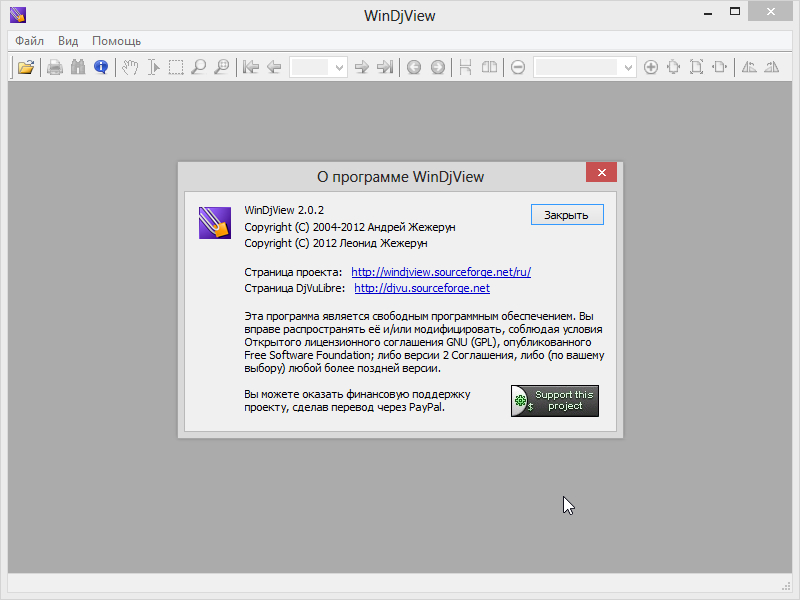Rotate the page right
Viewport: 800px width, 600px height.
pyautogui.click(x=771, y=67)
